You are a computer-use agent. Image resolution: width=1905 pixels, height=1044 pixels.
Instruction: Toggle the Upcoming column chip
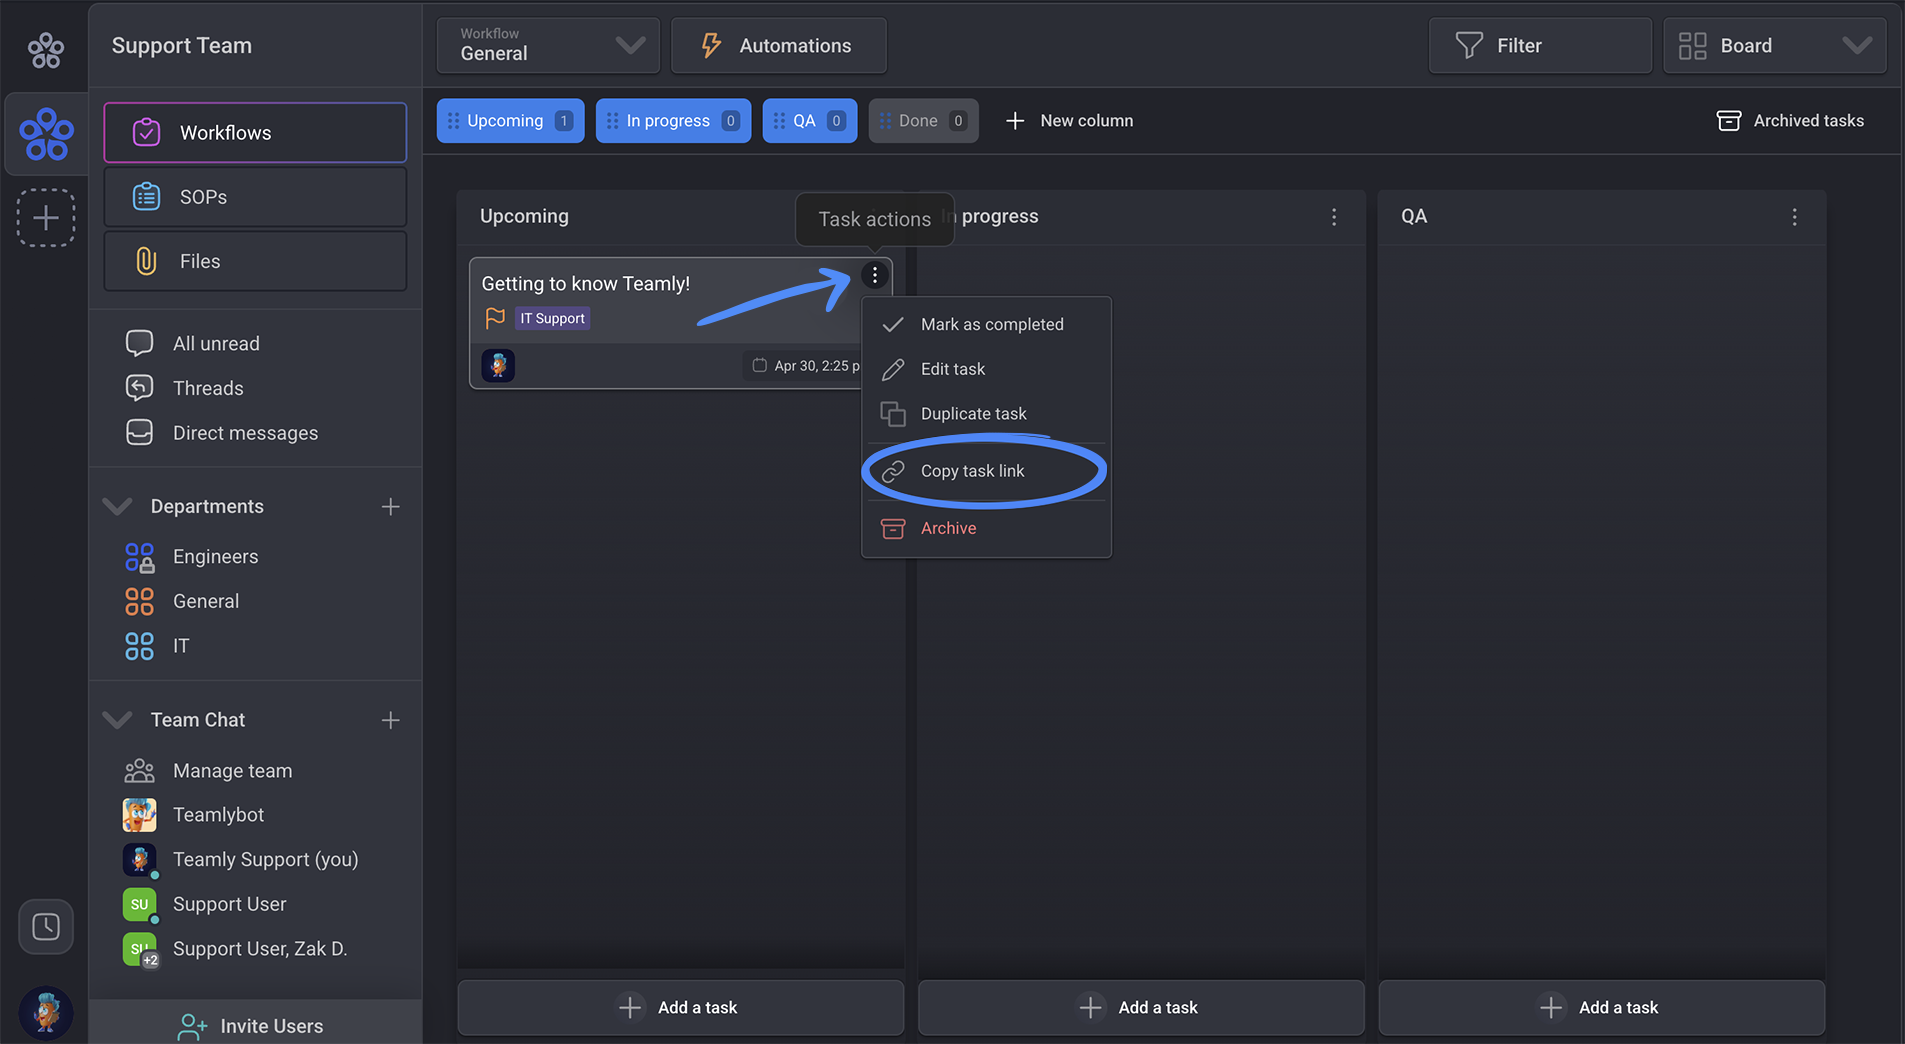(510, 120)
